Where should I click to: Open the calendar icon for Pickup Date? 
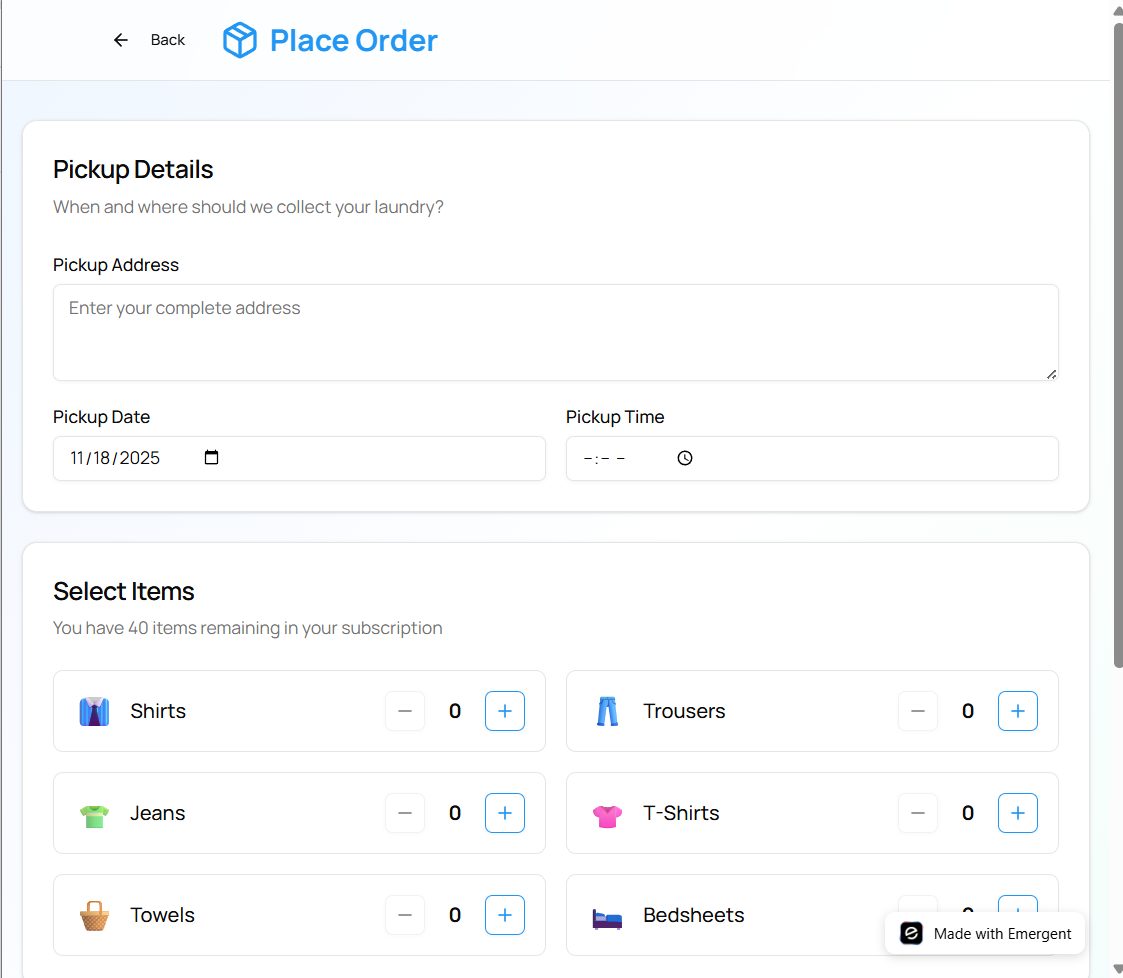coord(211,457)
